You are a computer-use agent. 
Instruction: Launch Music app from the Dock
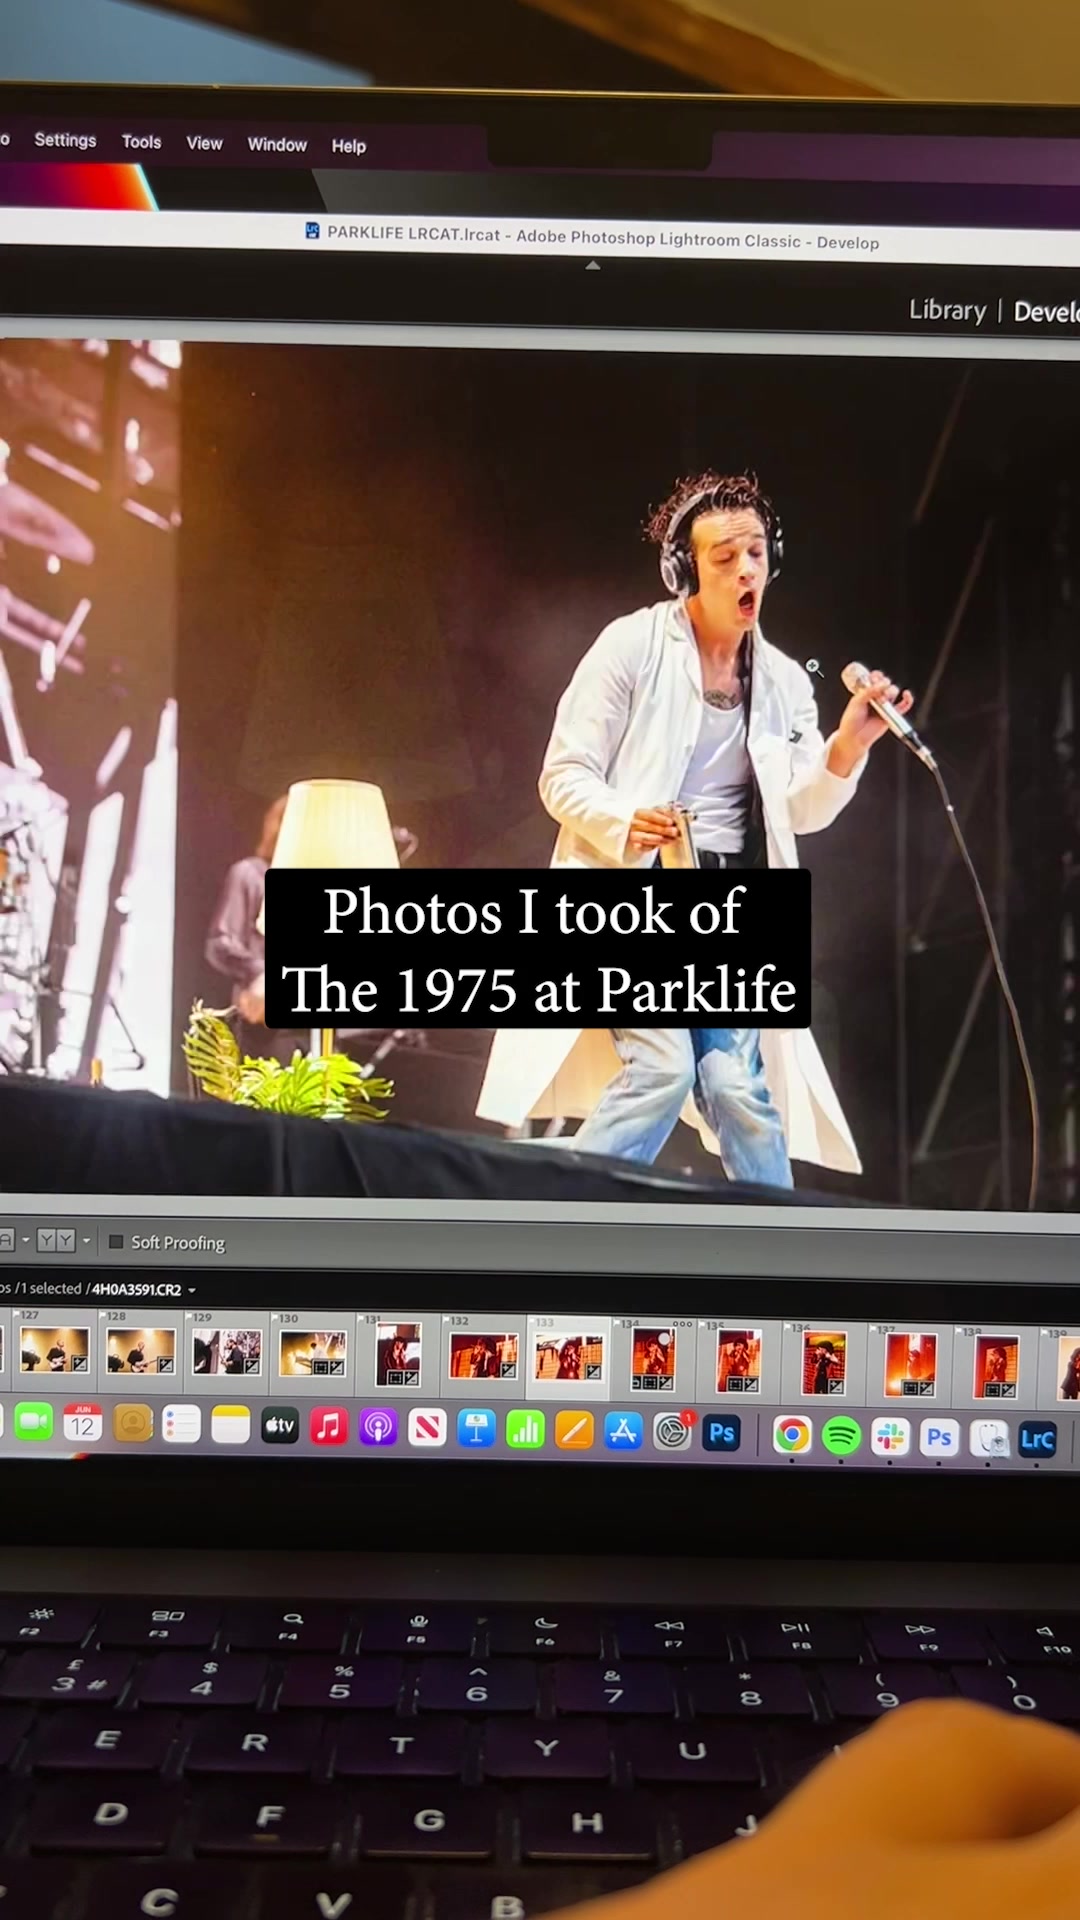coord(328,1427)
